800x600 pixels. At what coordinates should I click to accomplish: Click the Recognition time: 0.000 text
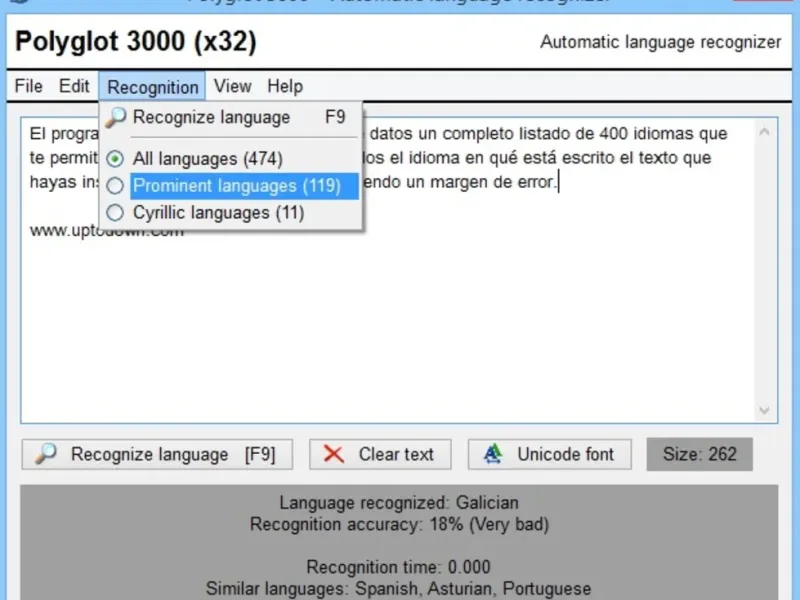pyautogui.click(x=398, y=567)
